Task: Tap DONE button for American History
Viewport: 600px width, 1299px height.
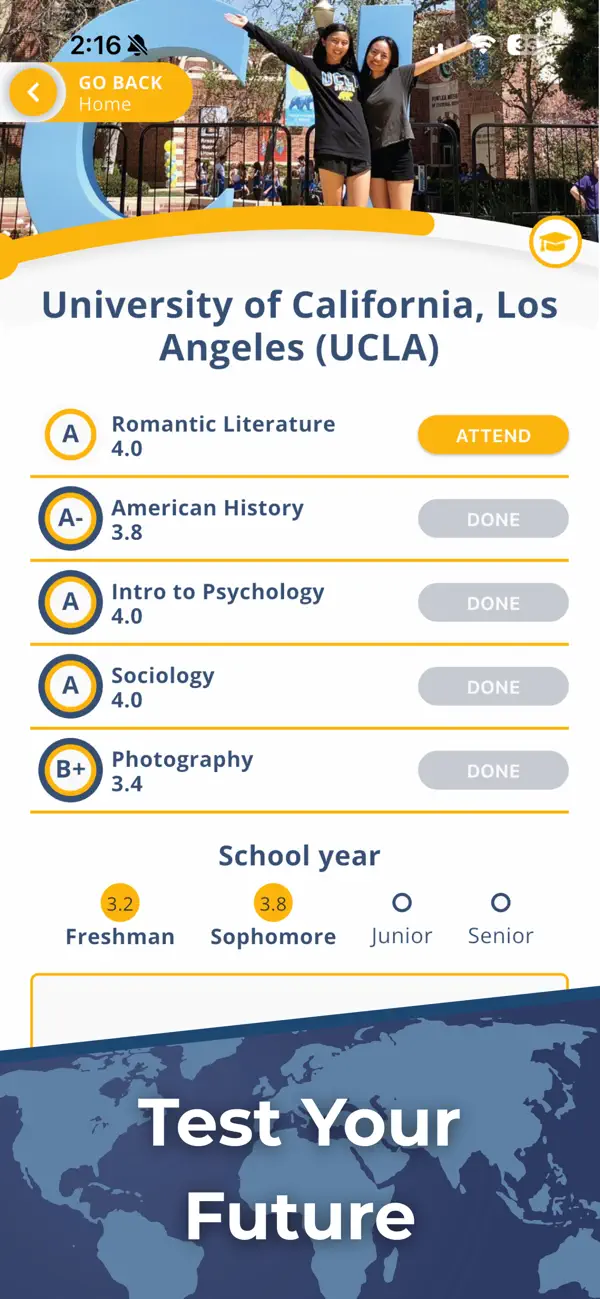Action: tap(493, 519)
